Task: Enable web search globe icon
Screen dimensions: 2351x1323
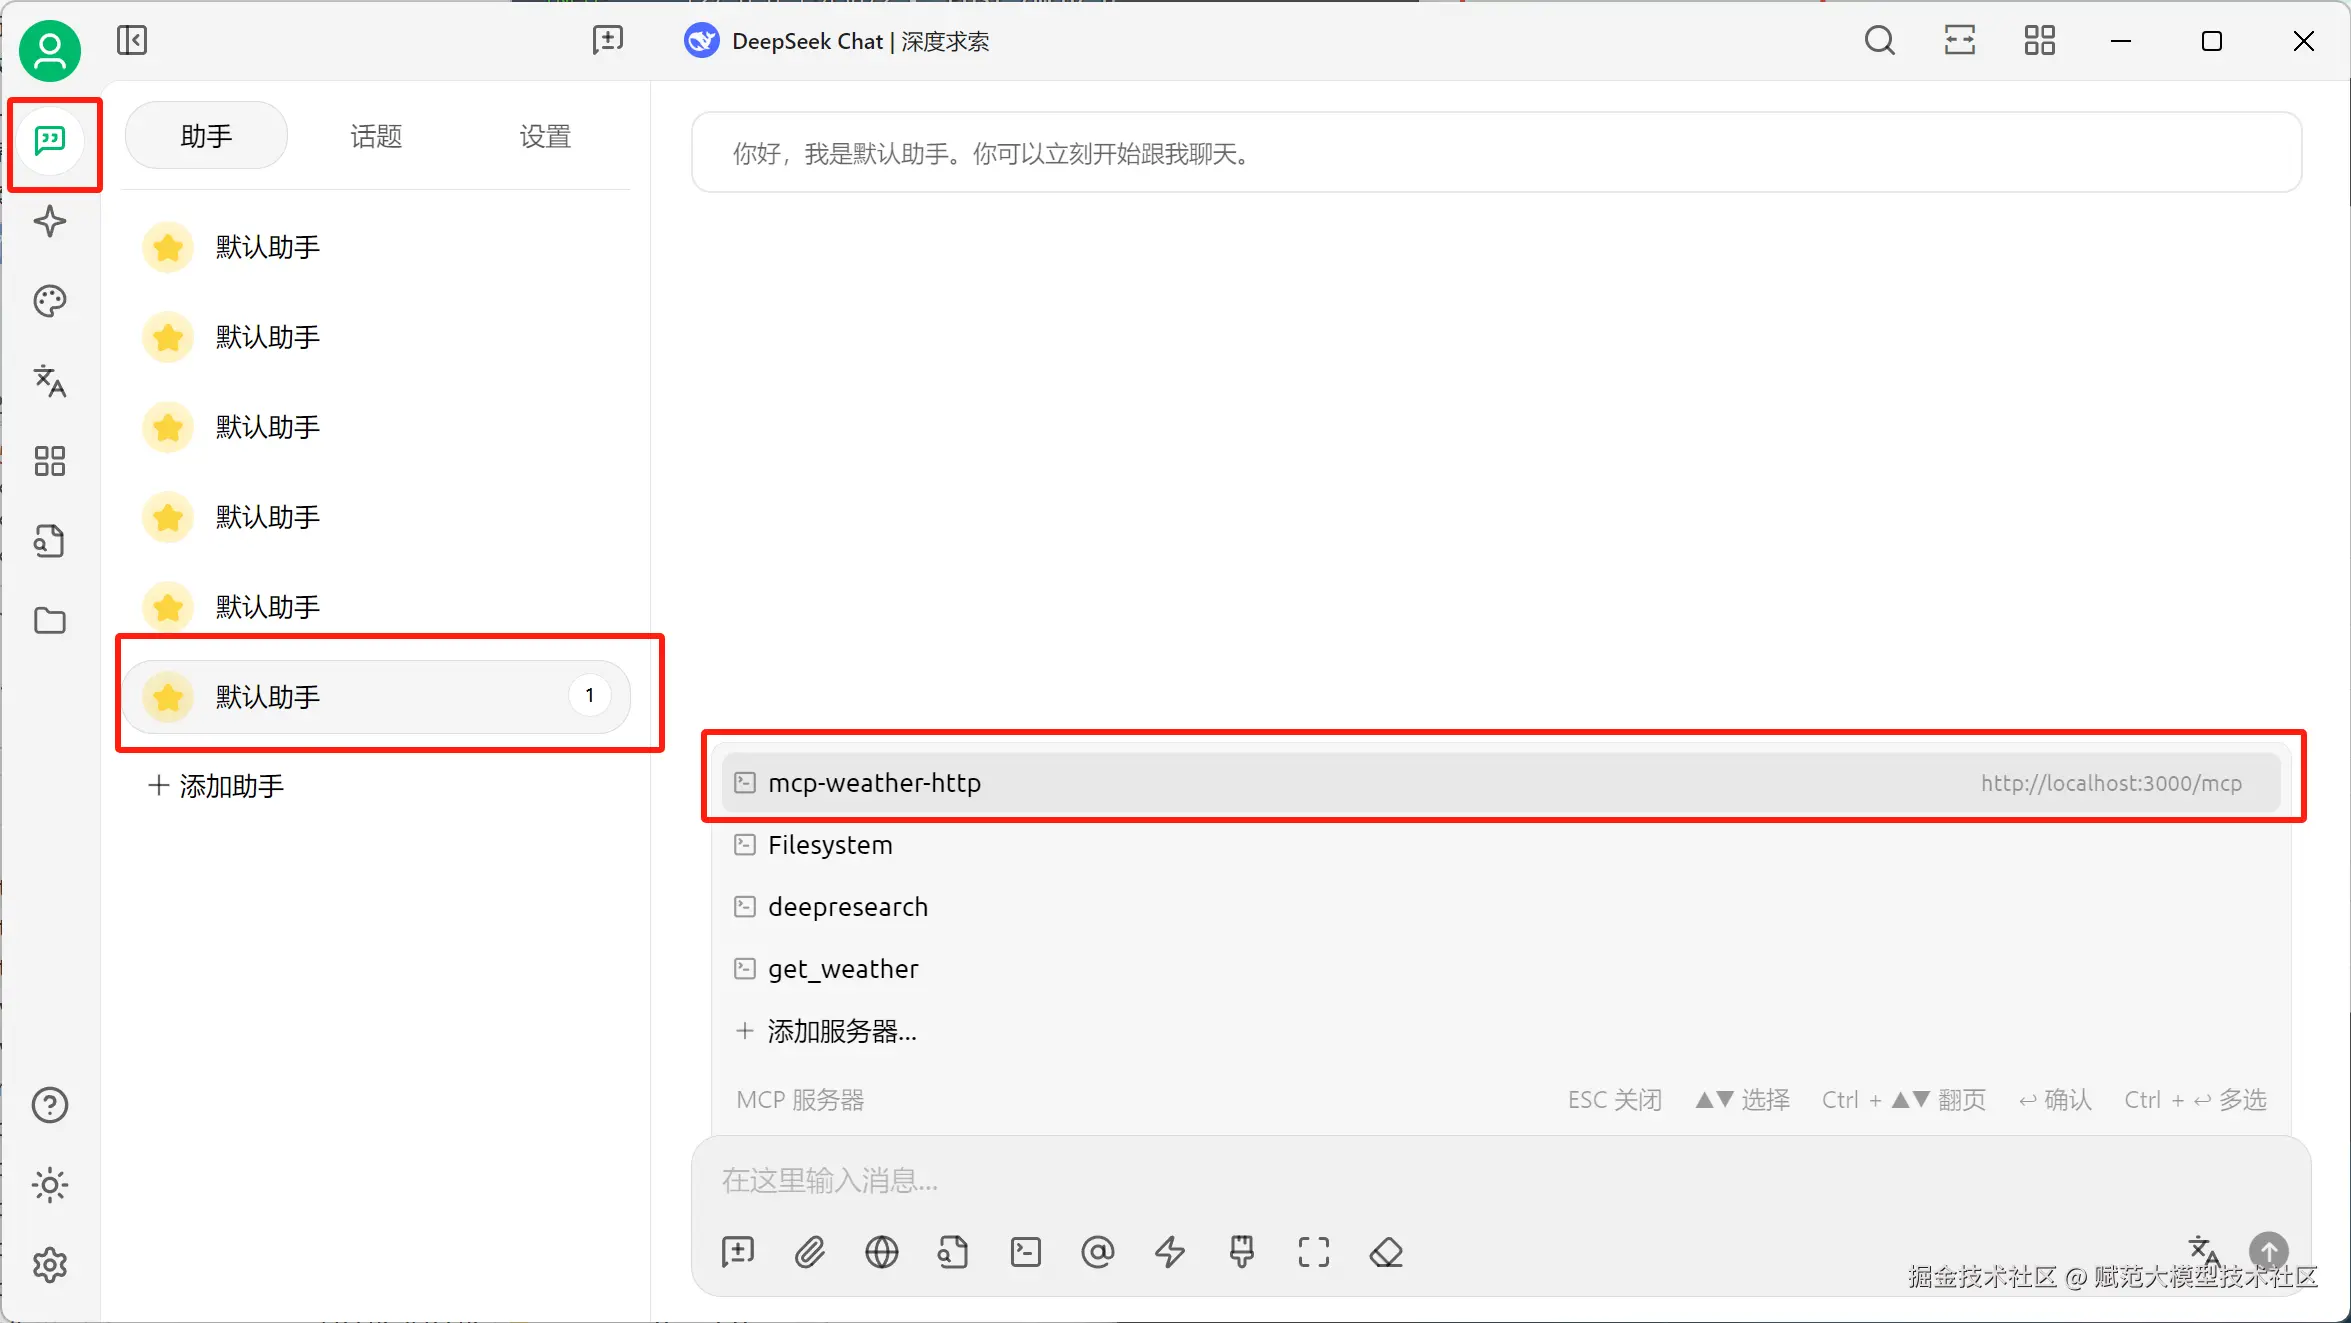Action: [882, 1252]
